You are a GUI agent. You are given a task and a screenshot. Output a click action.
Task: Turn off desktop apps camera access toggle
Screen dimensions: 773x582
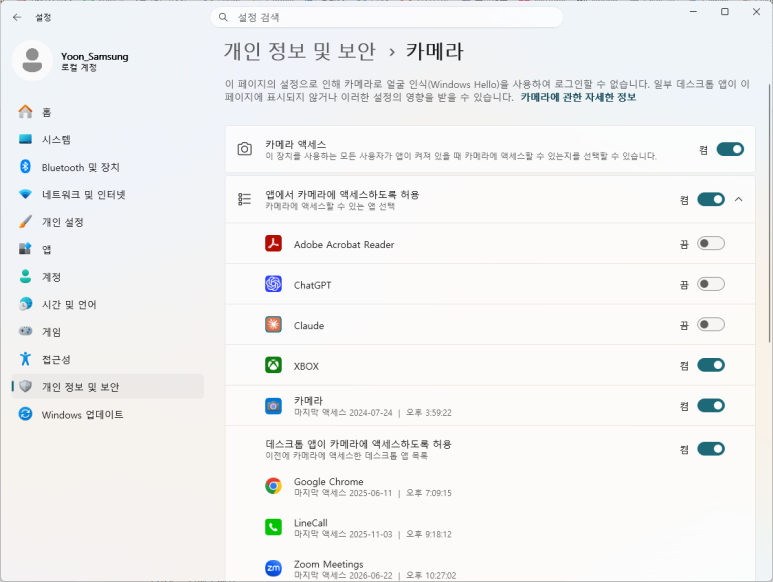coord(711,449)
